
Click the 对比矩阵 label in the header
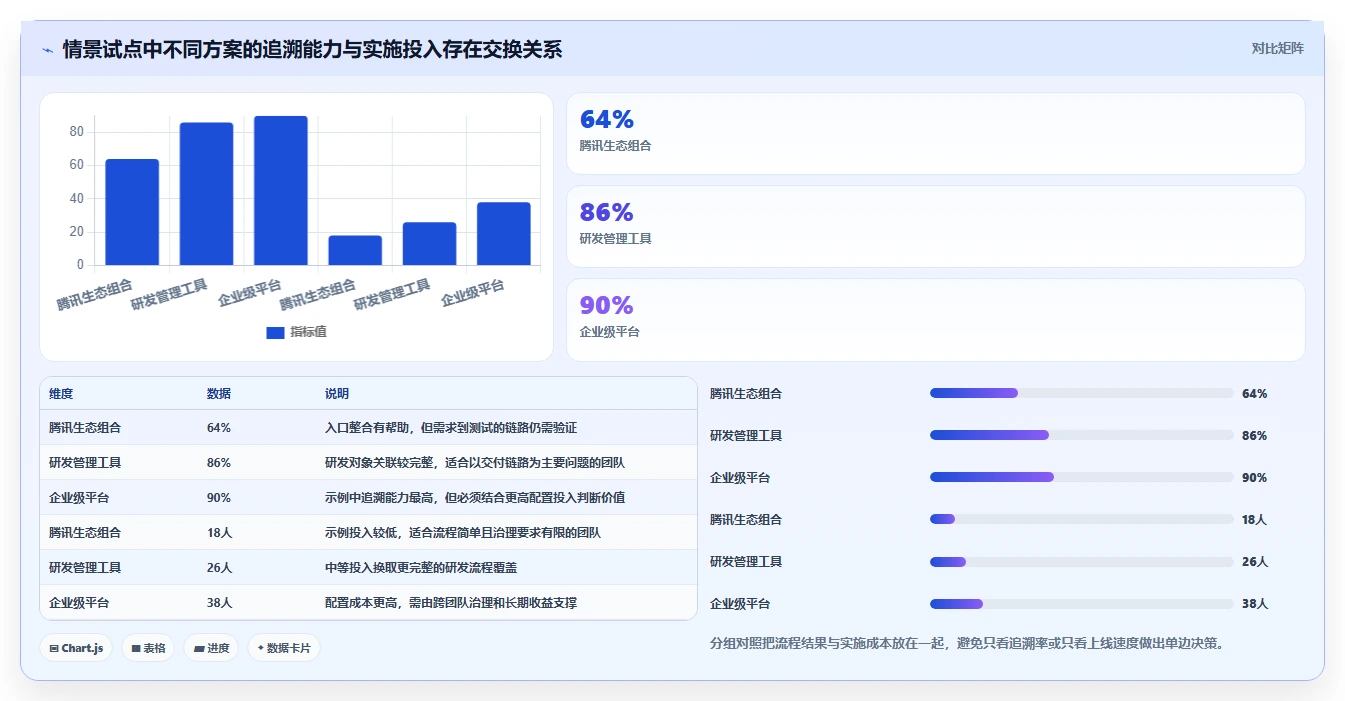(1277, 48)
